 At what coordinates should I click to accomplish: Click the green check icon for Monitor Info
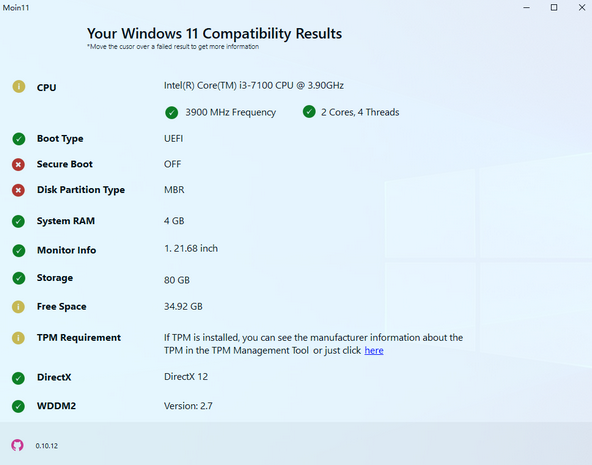[18, 251]
